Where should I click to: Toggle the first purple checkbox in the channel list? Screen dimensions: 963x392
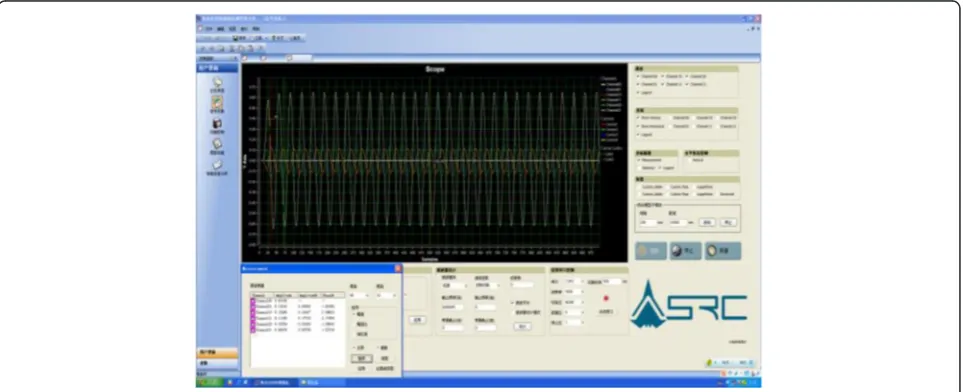(x=252, y=300)
